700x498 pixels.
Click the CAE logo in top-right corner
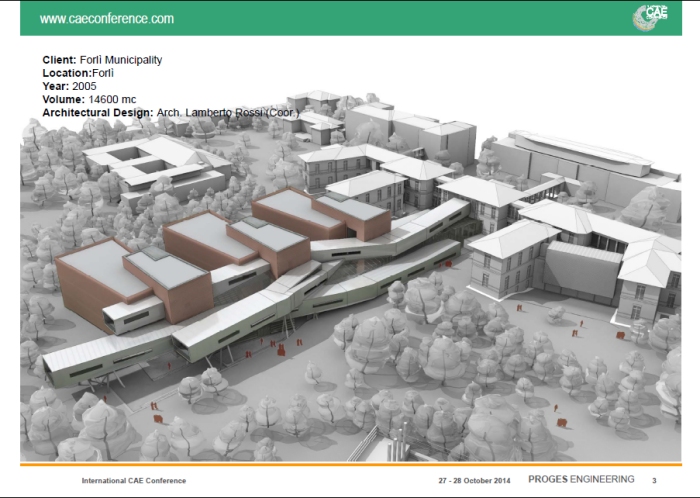coord(651,17)
